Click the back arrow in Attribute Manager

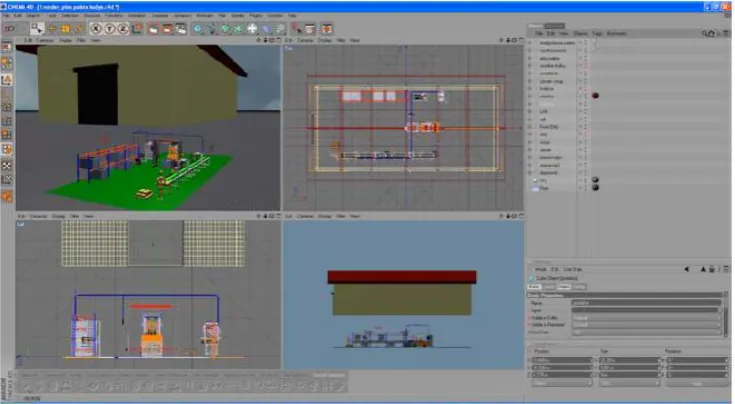(687, 269)
